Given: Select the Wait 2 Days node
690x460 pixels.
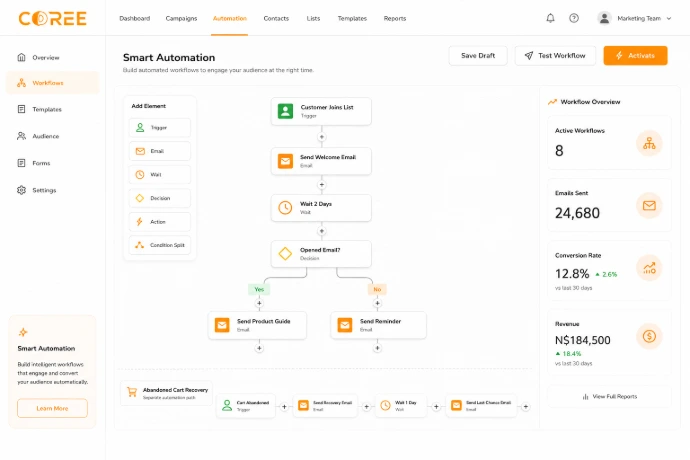Looking at the screenshot, I should point(321,208).
